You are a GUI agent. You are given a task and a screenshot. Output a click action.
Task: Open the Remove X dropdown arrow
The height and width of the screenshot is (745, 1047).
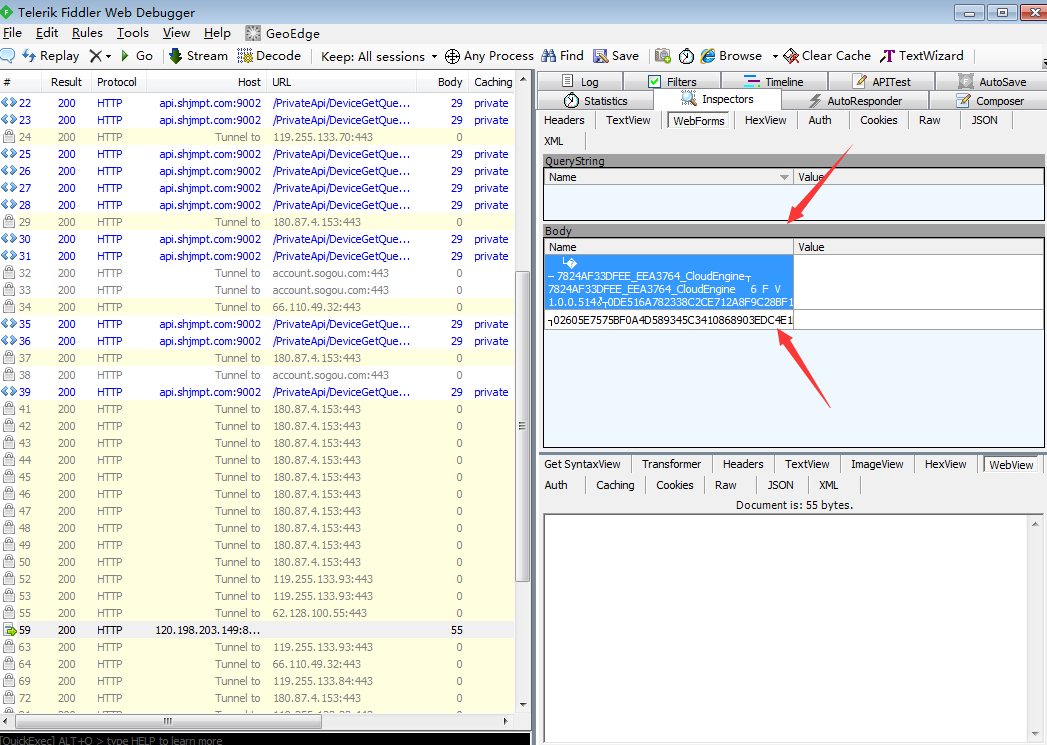coord(108,56)
